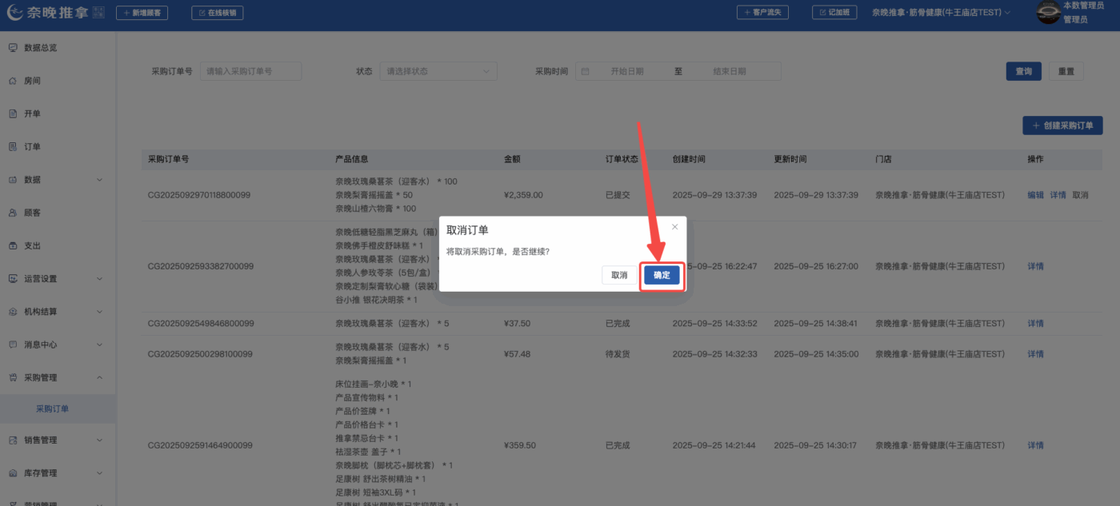Screen dimensions: 1120x506
Task: Open 支出 via its wallet icon
Action: pos(12,245)
